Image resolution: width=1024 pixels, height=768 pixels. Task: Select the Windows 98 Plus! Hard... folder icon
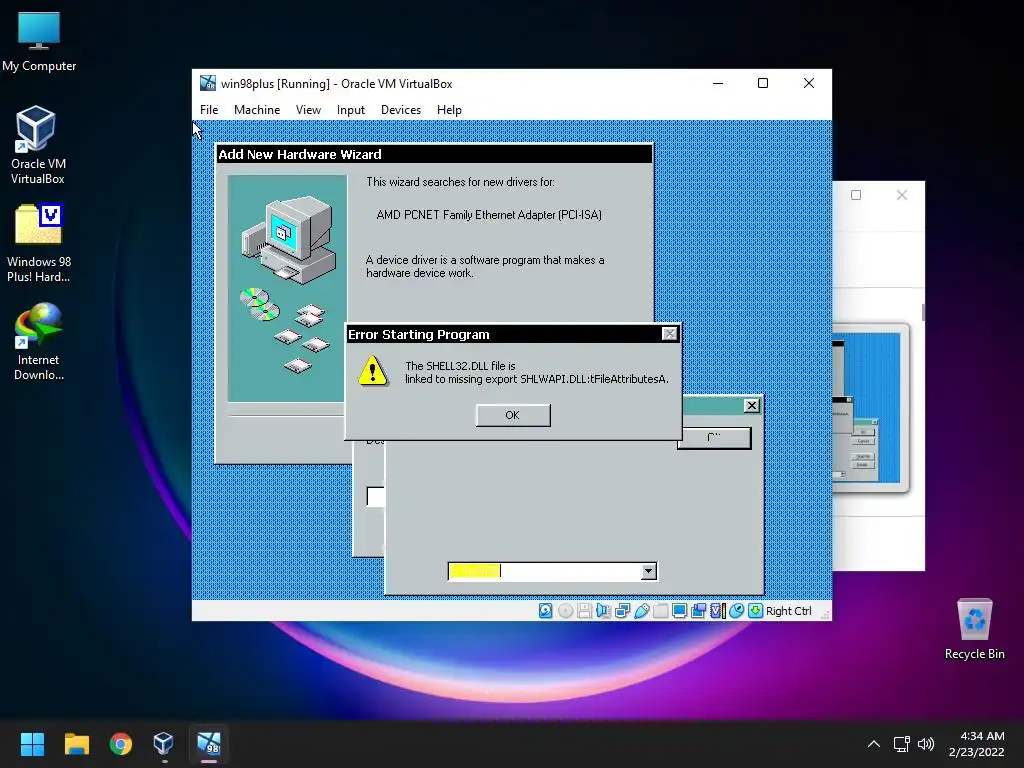39,244
